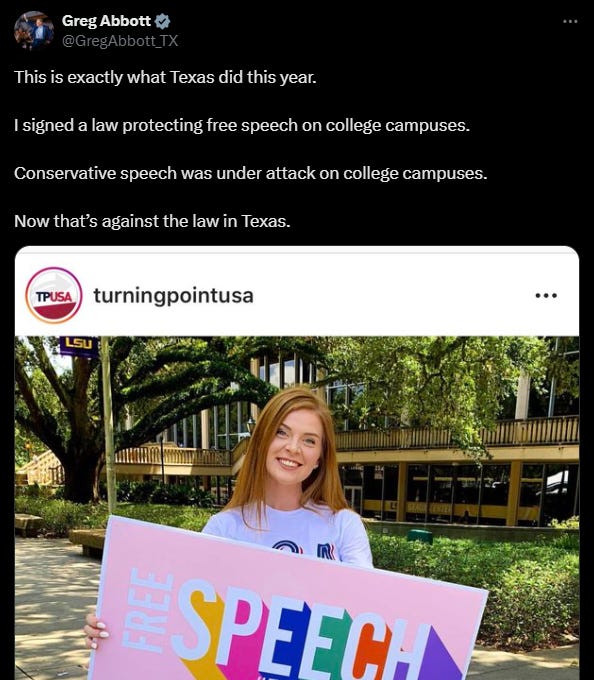The height and width of the screenshot is (680, 594).
Task: Click the sentence about signing a law
Action: (242, 125)
